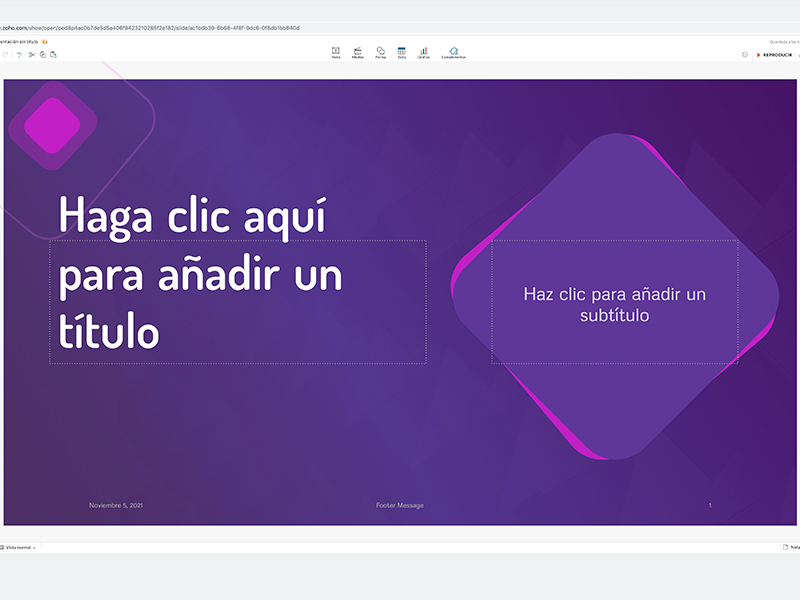
Task: Open the settings gear near Reproducir
Action: pos(745,55)
